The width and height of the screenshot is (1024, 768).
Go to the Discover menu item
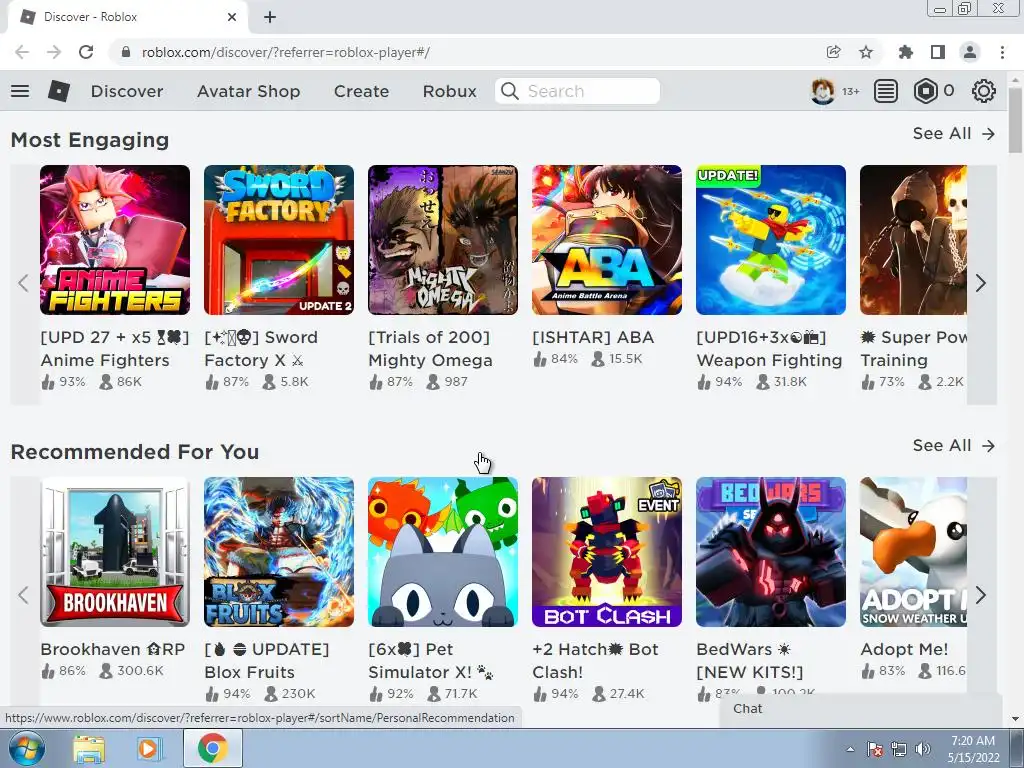pos(127,91)
